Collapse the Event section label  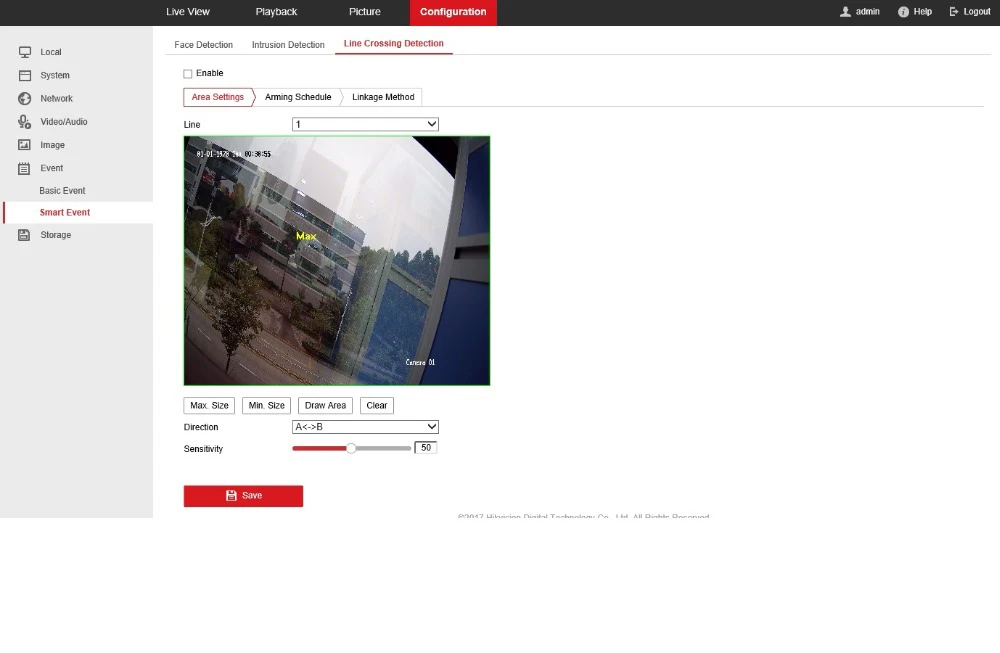[52, 168]
